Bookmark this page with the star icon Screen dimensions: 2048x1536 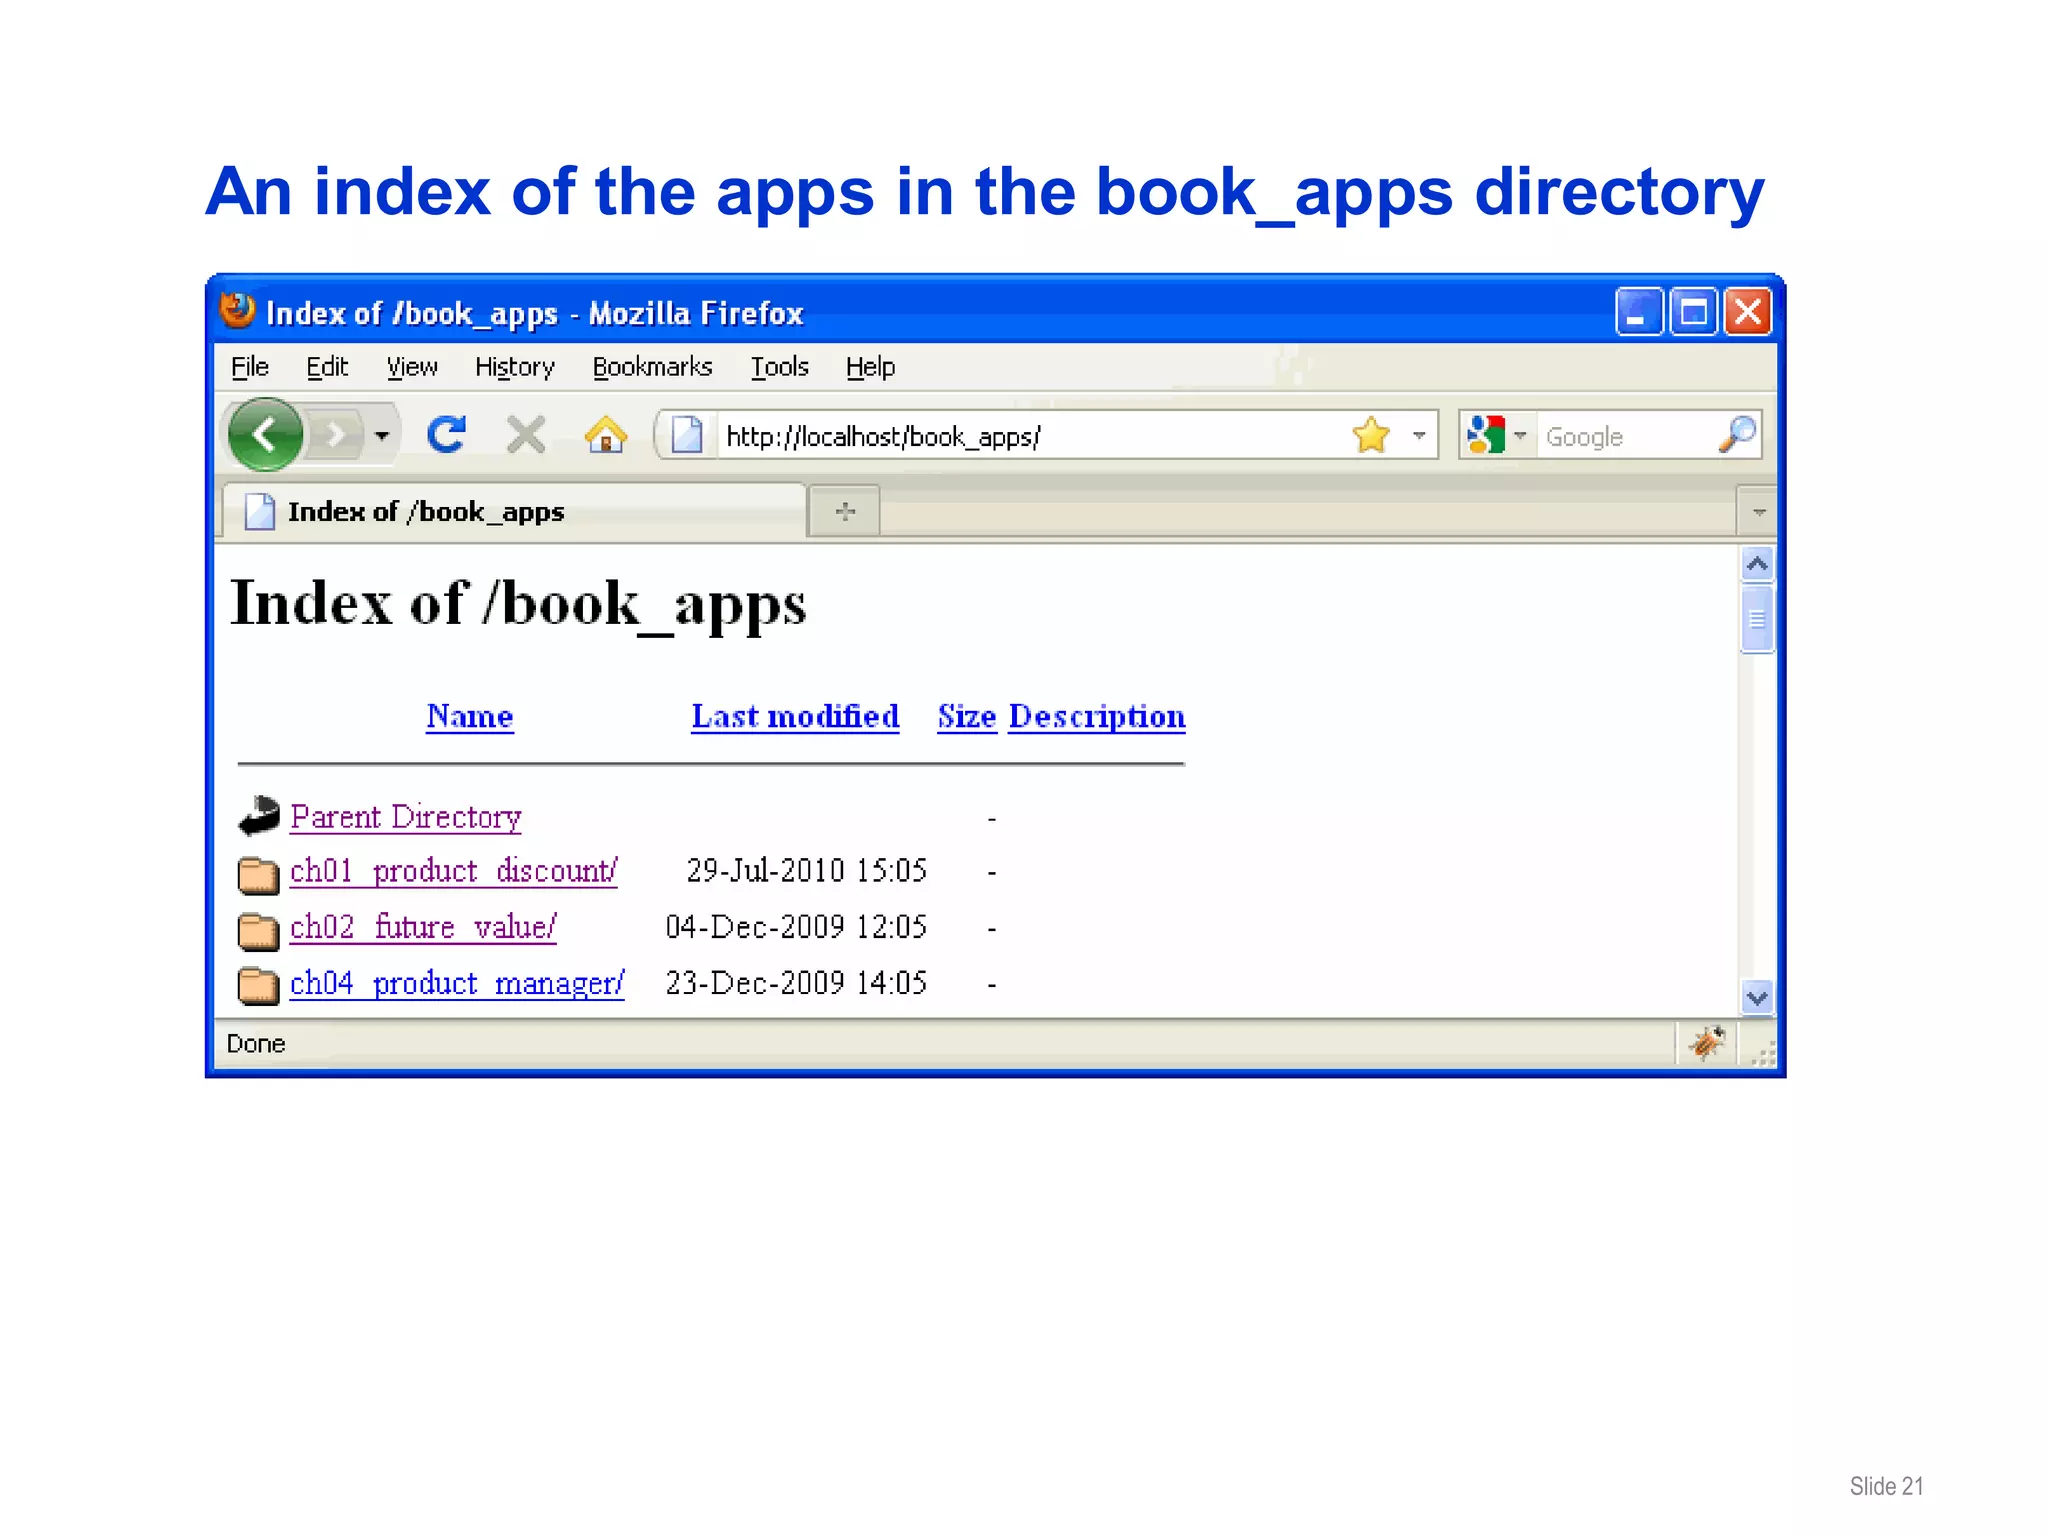(x=1371, y=435)
